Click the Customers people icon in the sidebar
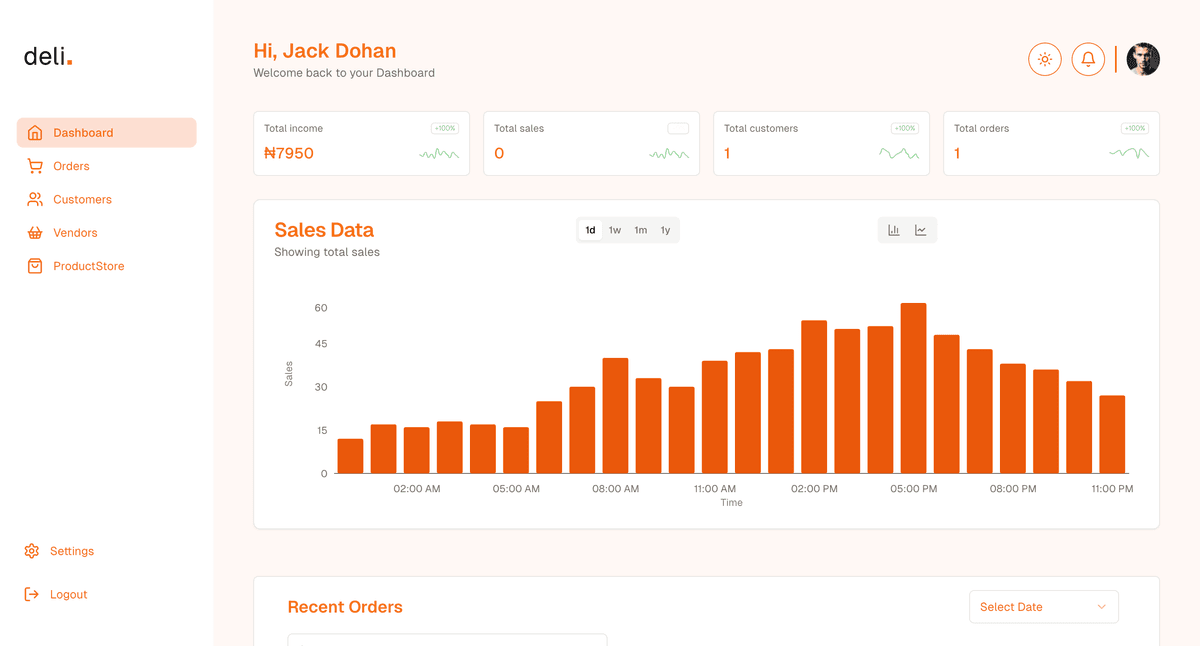This screenshot has width=1200, height=646. click(x=35, y=199)
